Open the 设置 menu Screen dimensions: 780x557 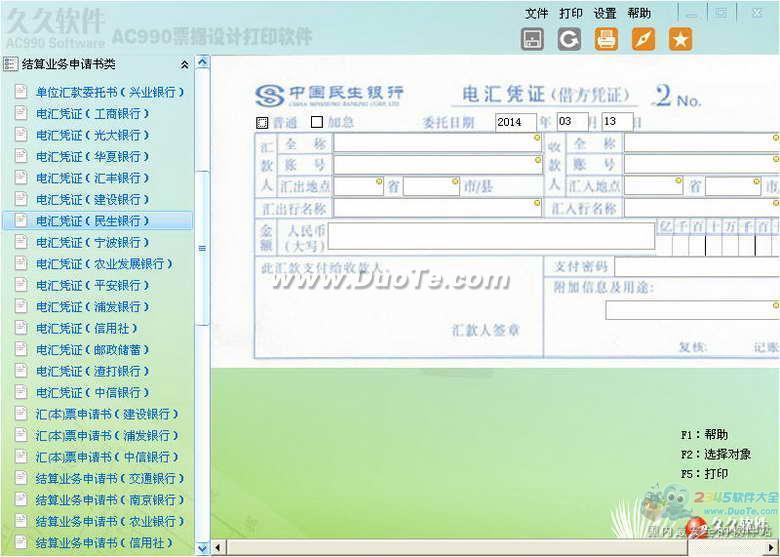[x=604, y=13]
